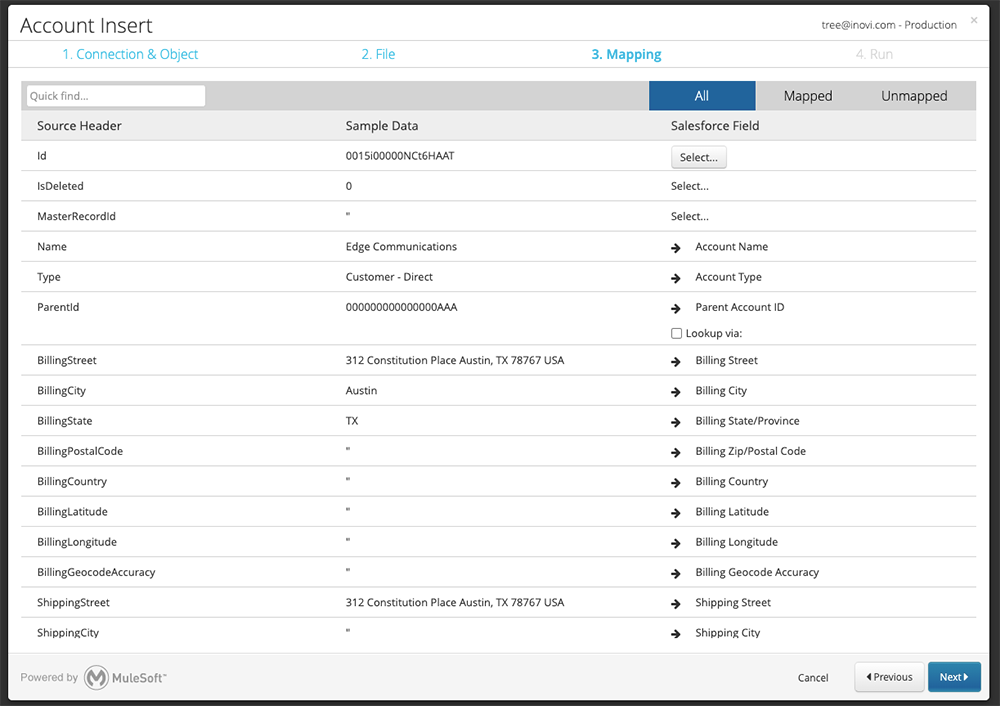Click the arrow icon beside Billing Geocode Accuracy
The width and height of the screenshot is (1000, 706).
pyautogui.click(x=676, y=573)
